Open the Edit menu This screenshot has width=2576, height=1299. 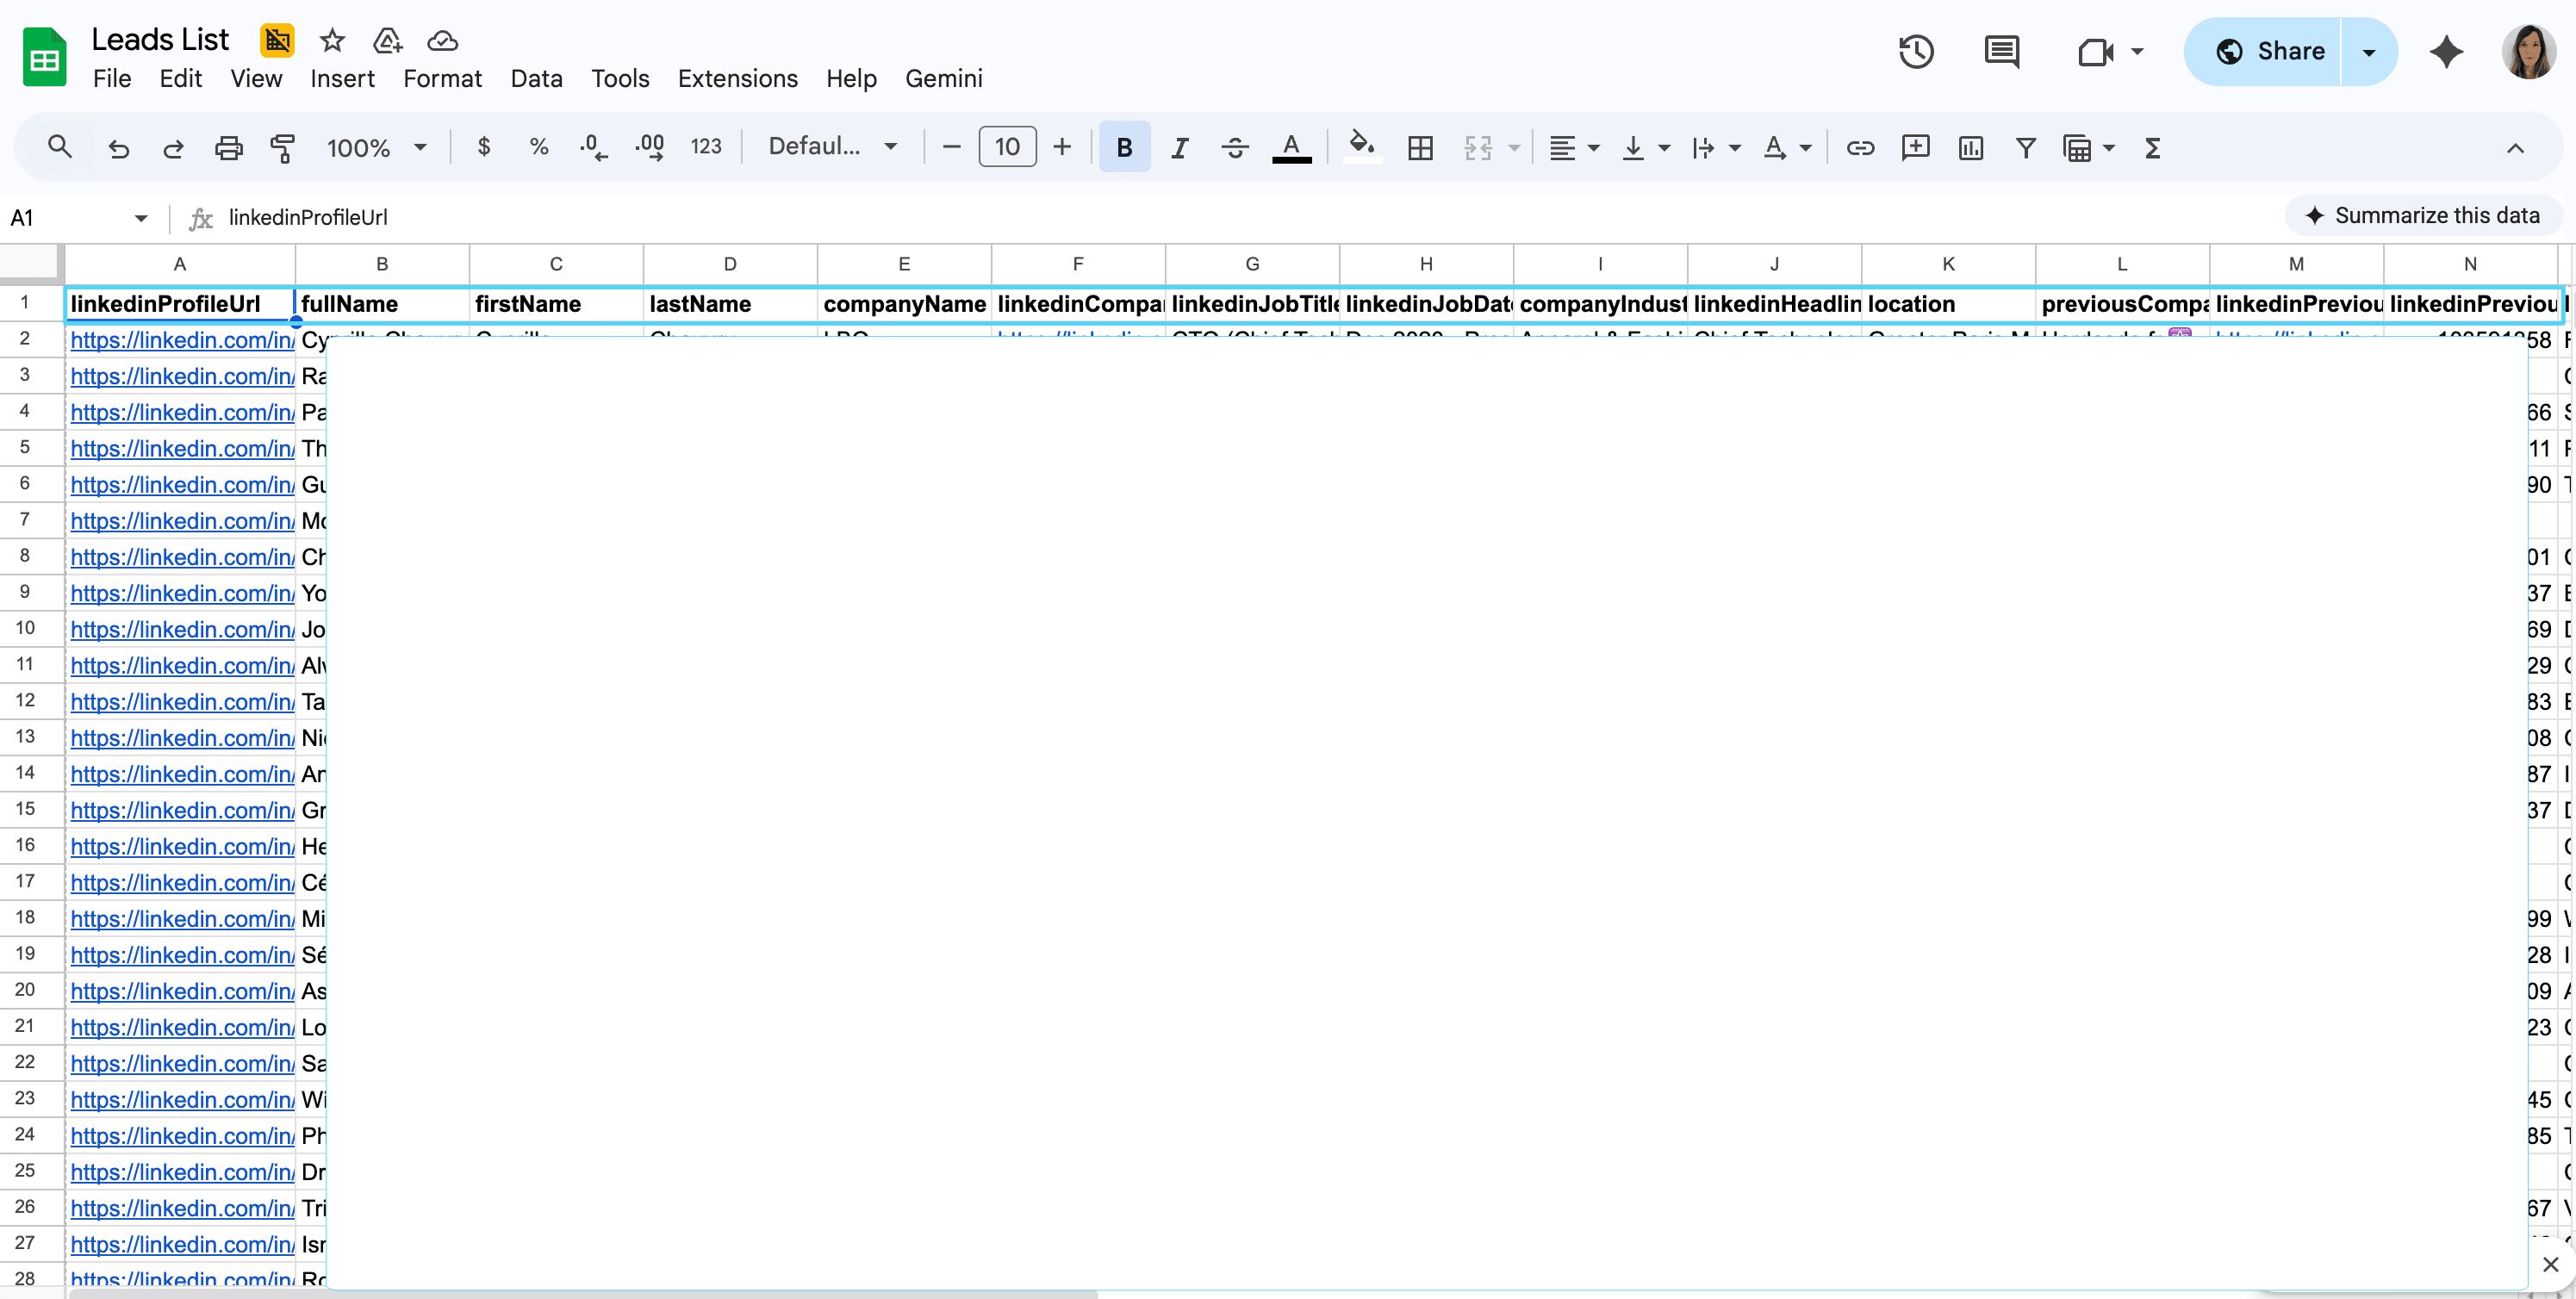click(181, 79)
